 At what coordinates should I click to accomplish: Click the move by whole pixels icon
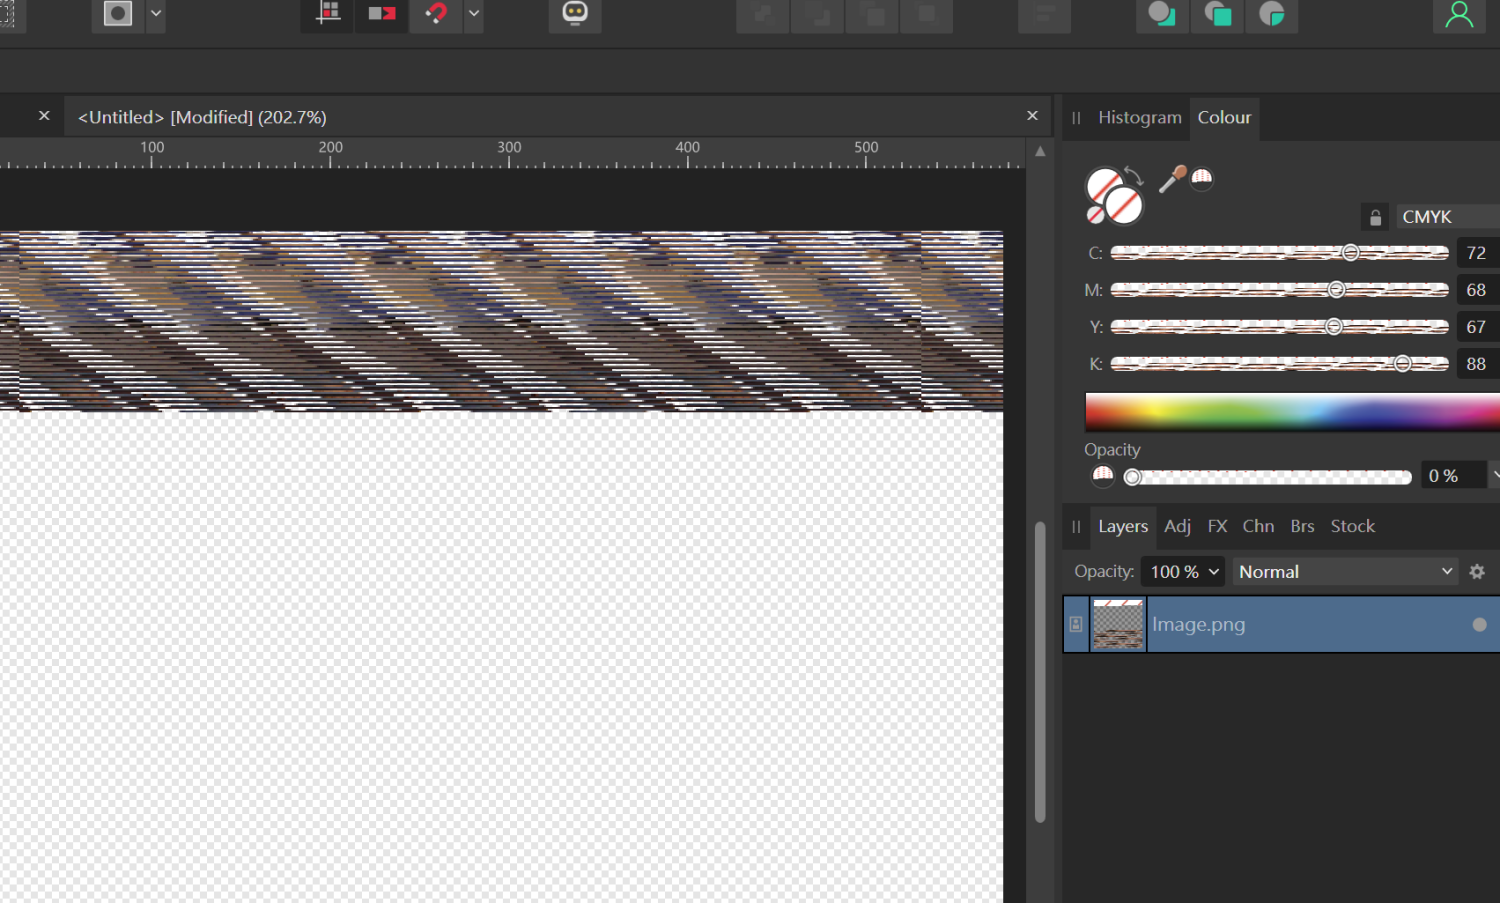click(x=381, y=15)
